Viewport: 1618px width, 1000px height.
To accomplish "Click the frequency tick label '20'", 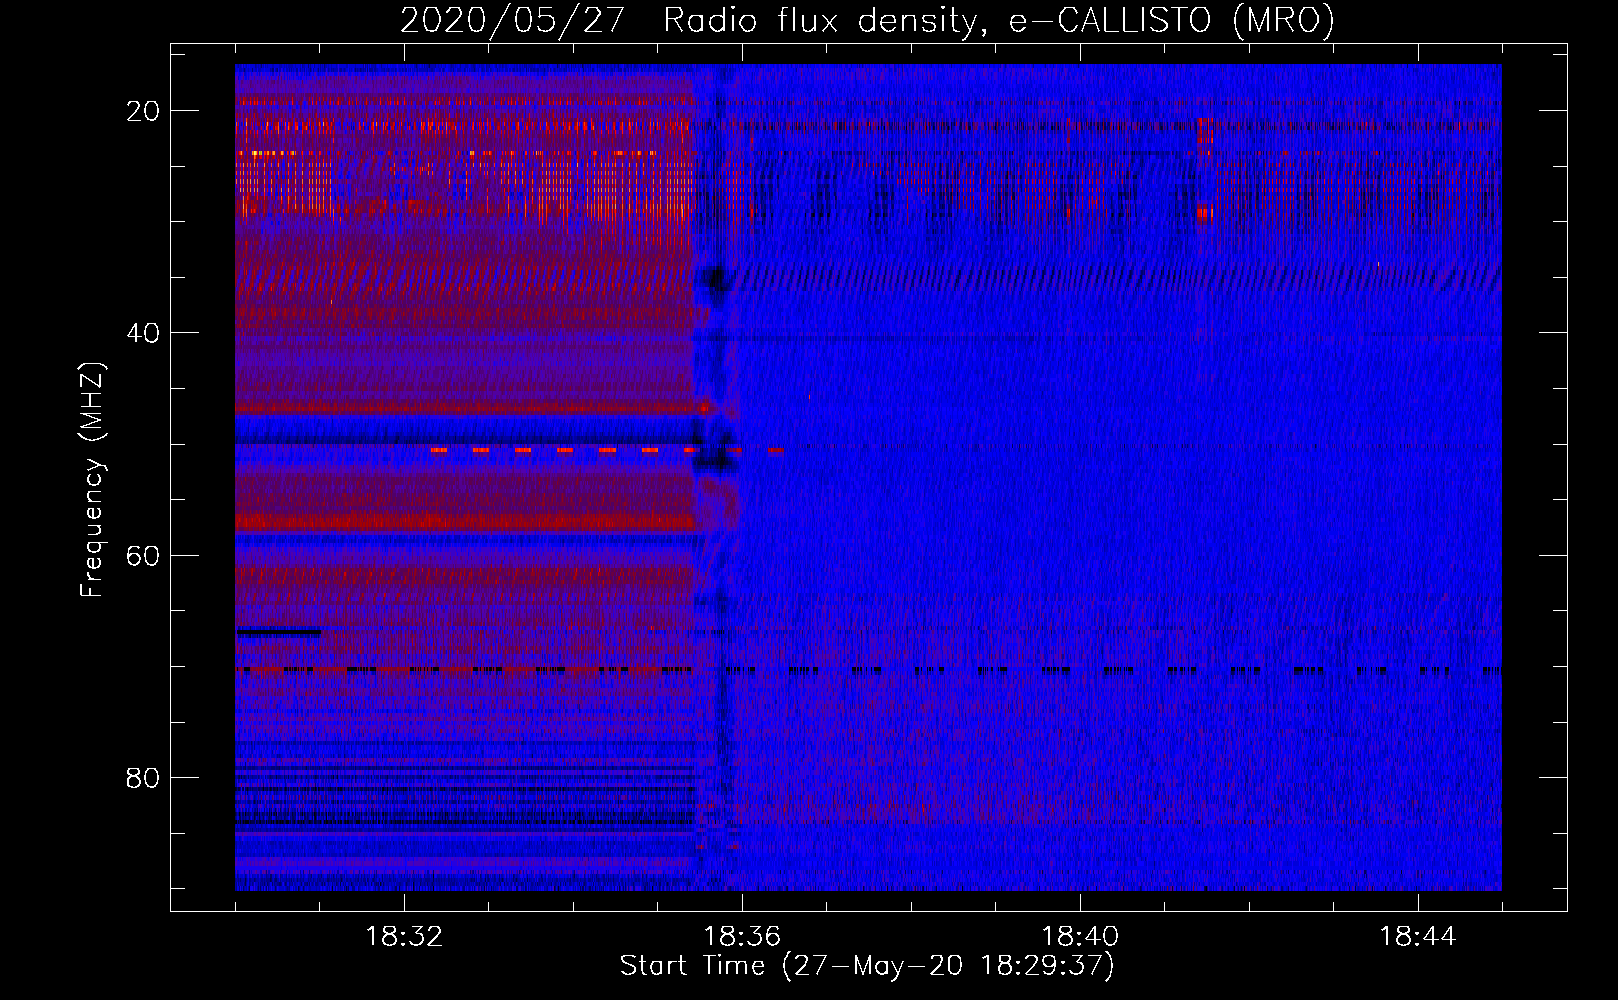I will pyautogui.click(x=143, y=111).
